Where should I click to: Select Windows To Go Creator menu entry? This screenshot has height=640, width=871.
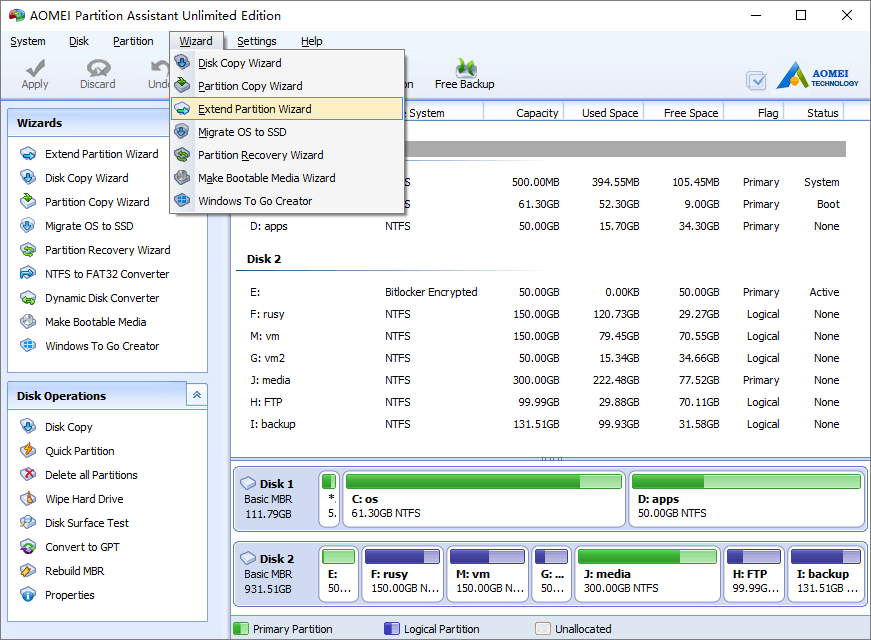coord(287,201)
